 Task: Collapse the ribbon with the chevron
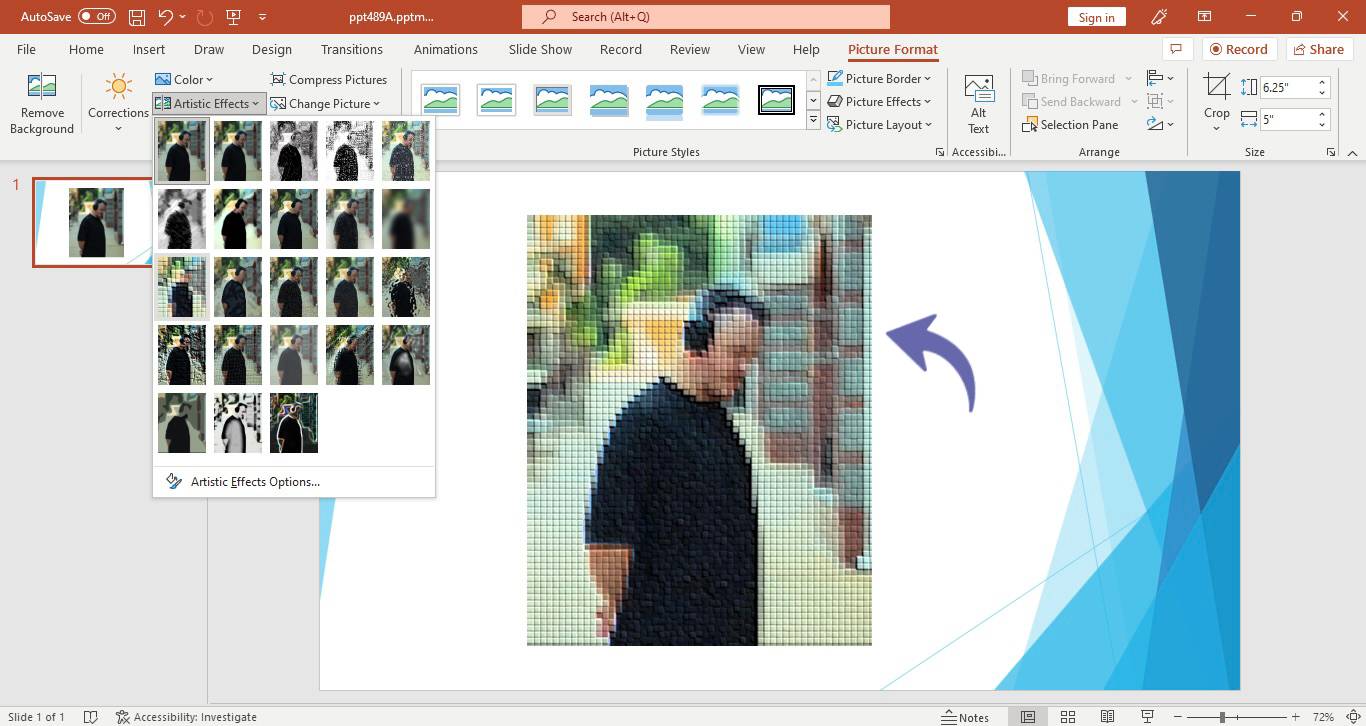1352,152
